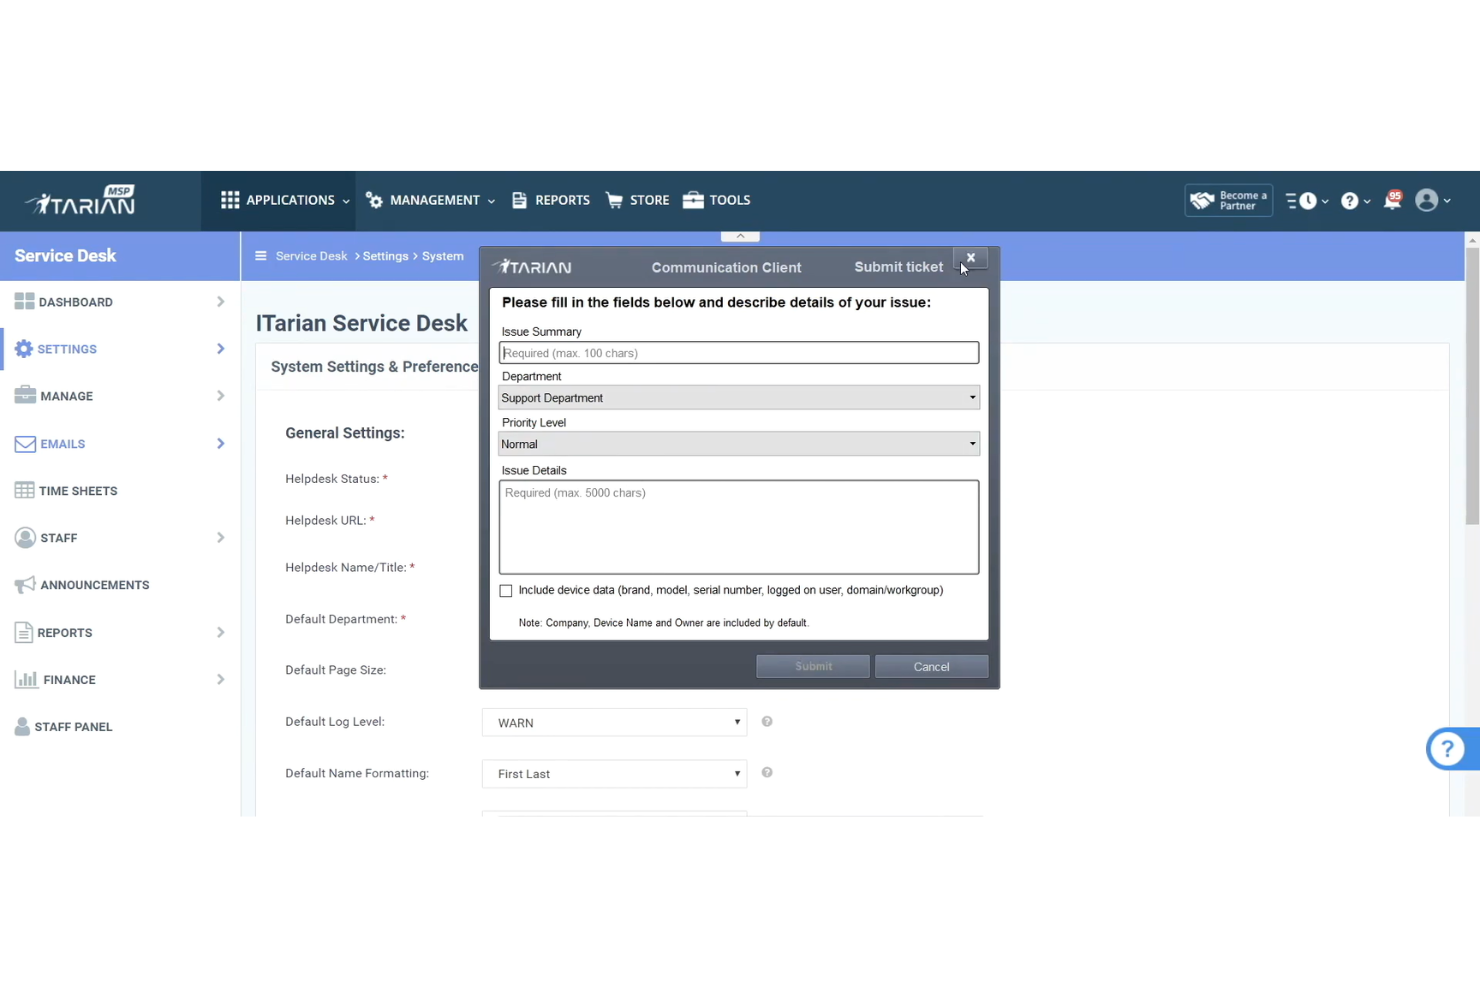Open the floating help chat bubble

(x=1449, y=748)
